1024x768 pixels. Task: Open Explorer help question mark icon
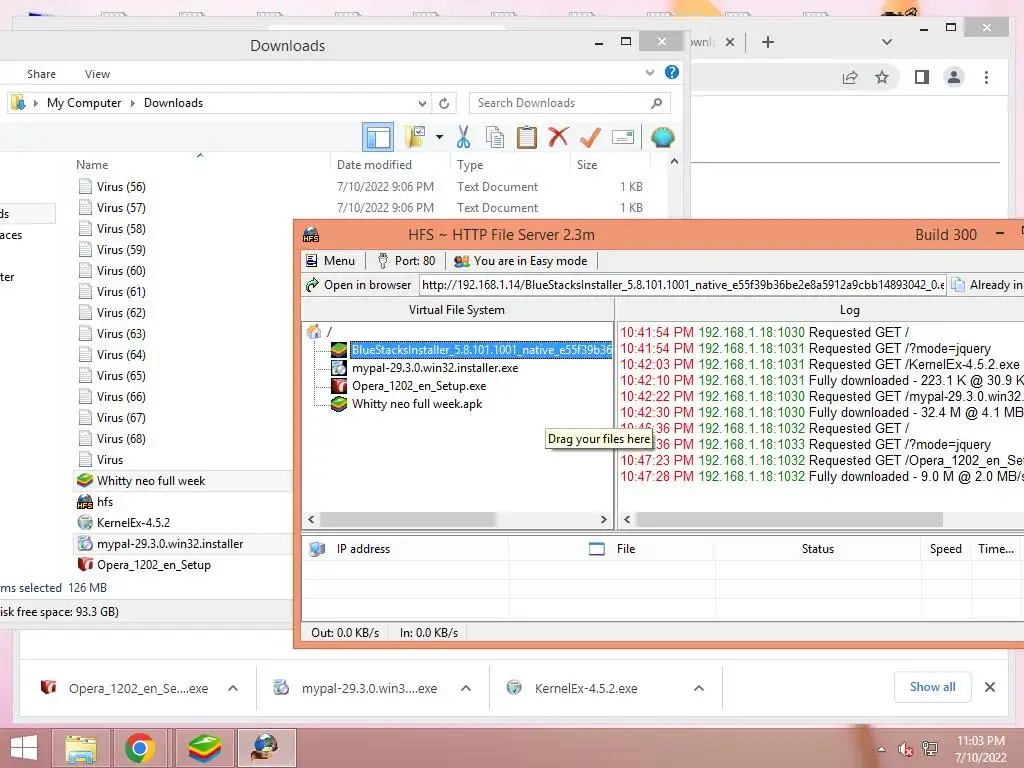pyautogui.click(x=671, y=72)
